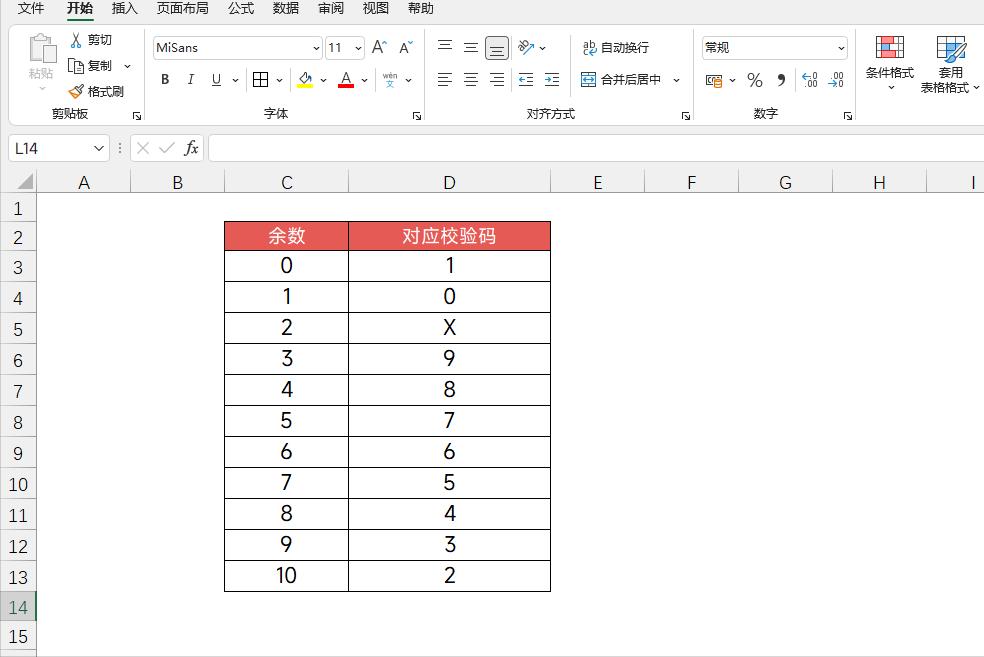This screenshot has height=657, width=984.
Task: Click the increase decimal places icon
Action: click(x=809, y=80)
